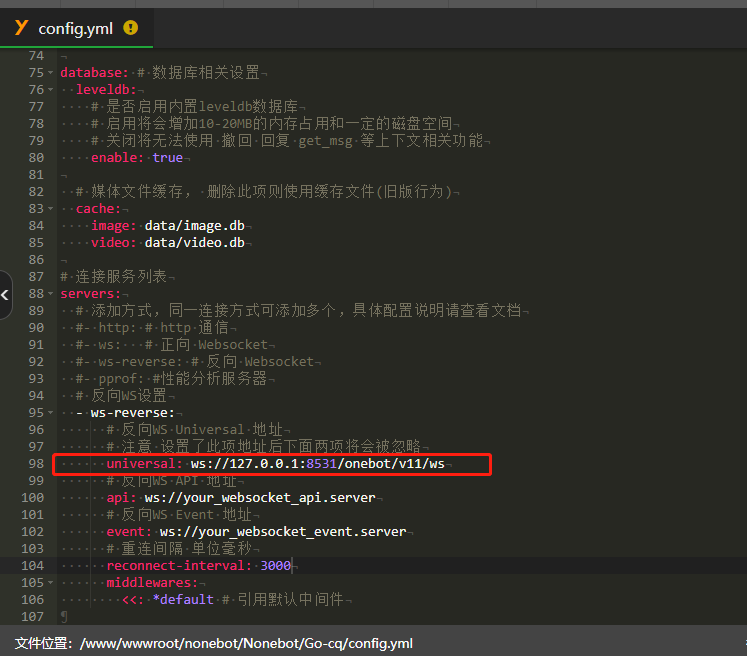Click the 'middlewares:' key text

[152, 583]
